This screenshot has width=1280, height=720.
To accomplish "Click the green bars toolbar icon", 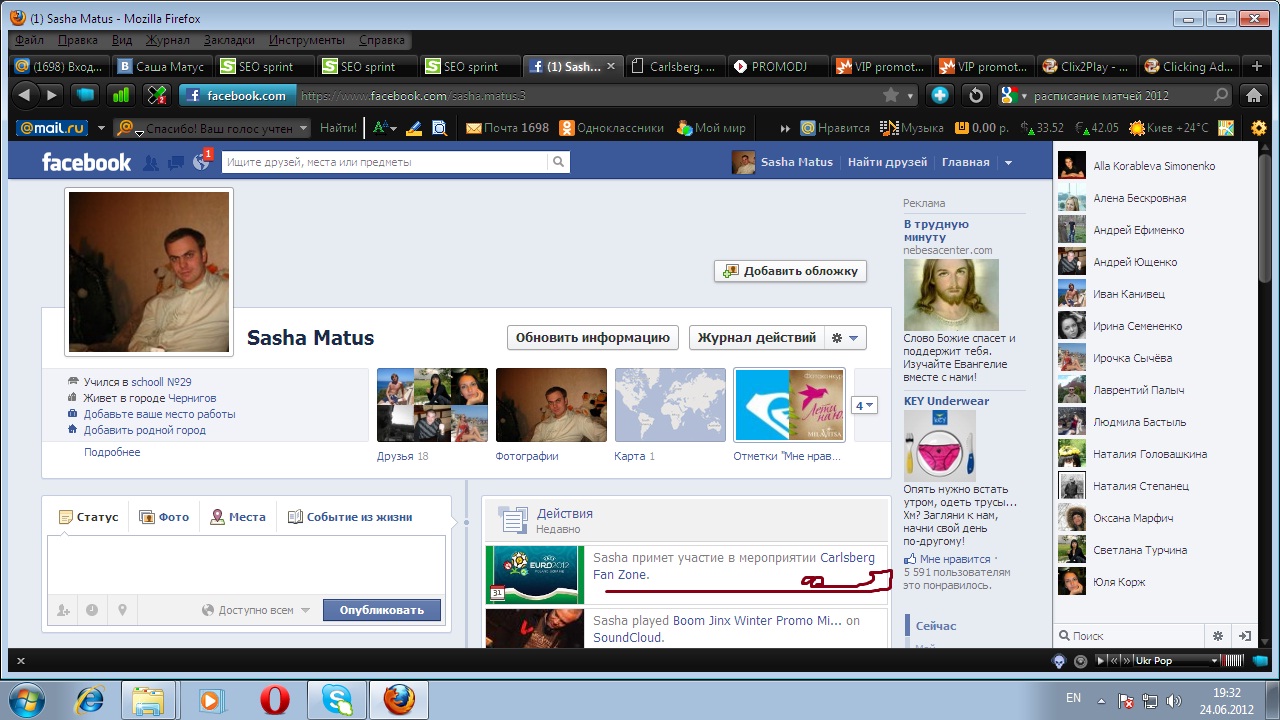I will pos(120,95).
